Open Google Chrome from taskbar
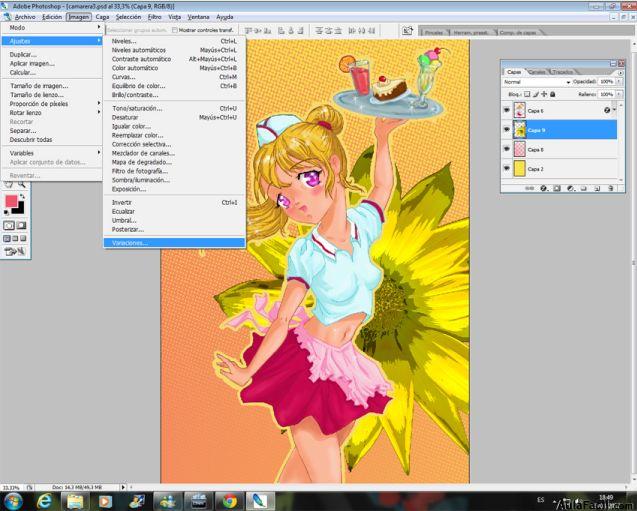 coord(229,501)
